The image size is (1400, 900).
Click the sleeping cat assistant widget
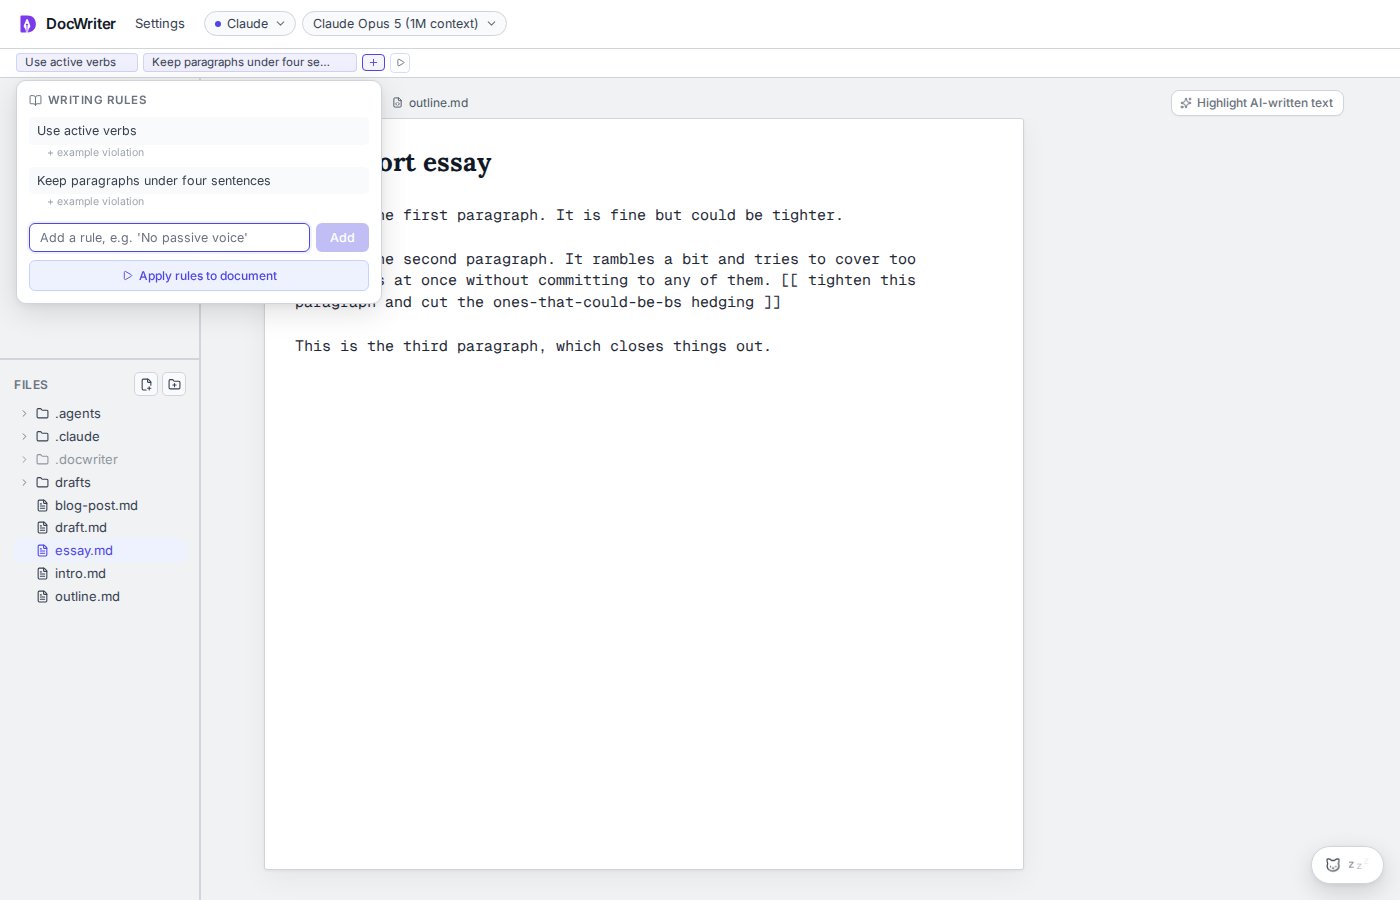click(x=1347, y=865)
